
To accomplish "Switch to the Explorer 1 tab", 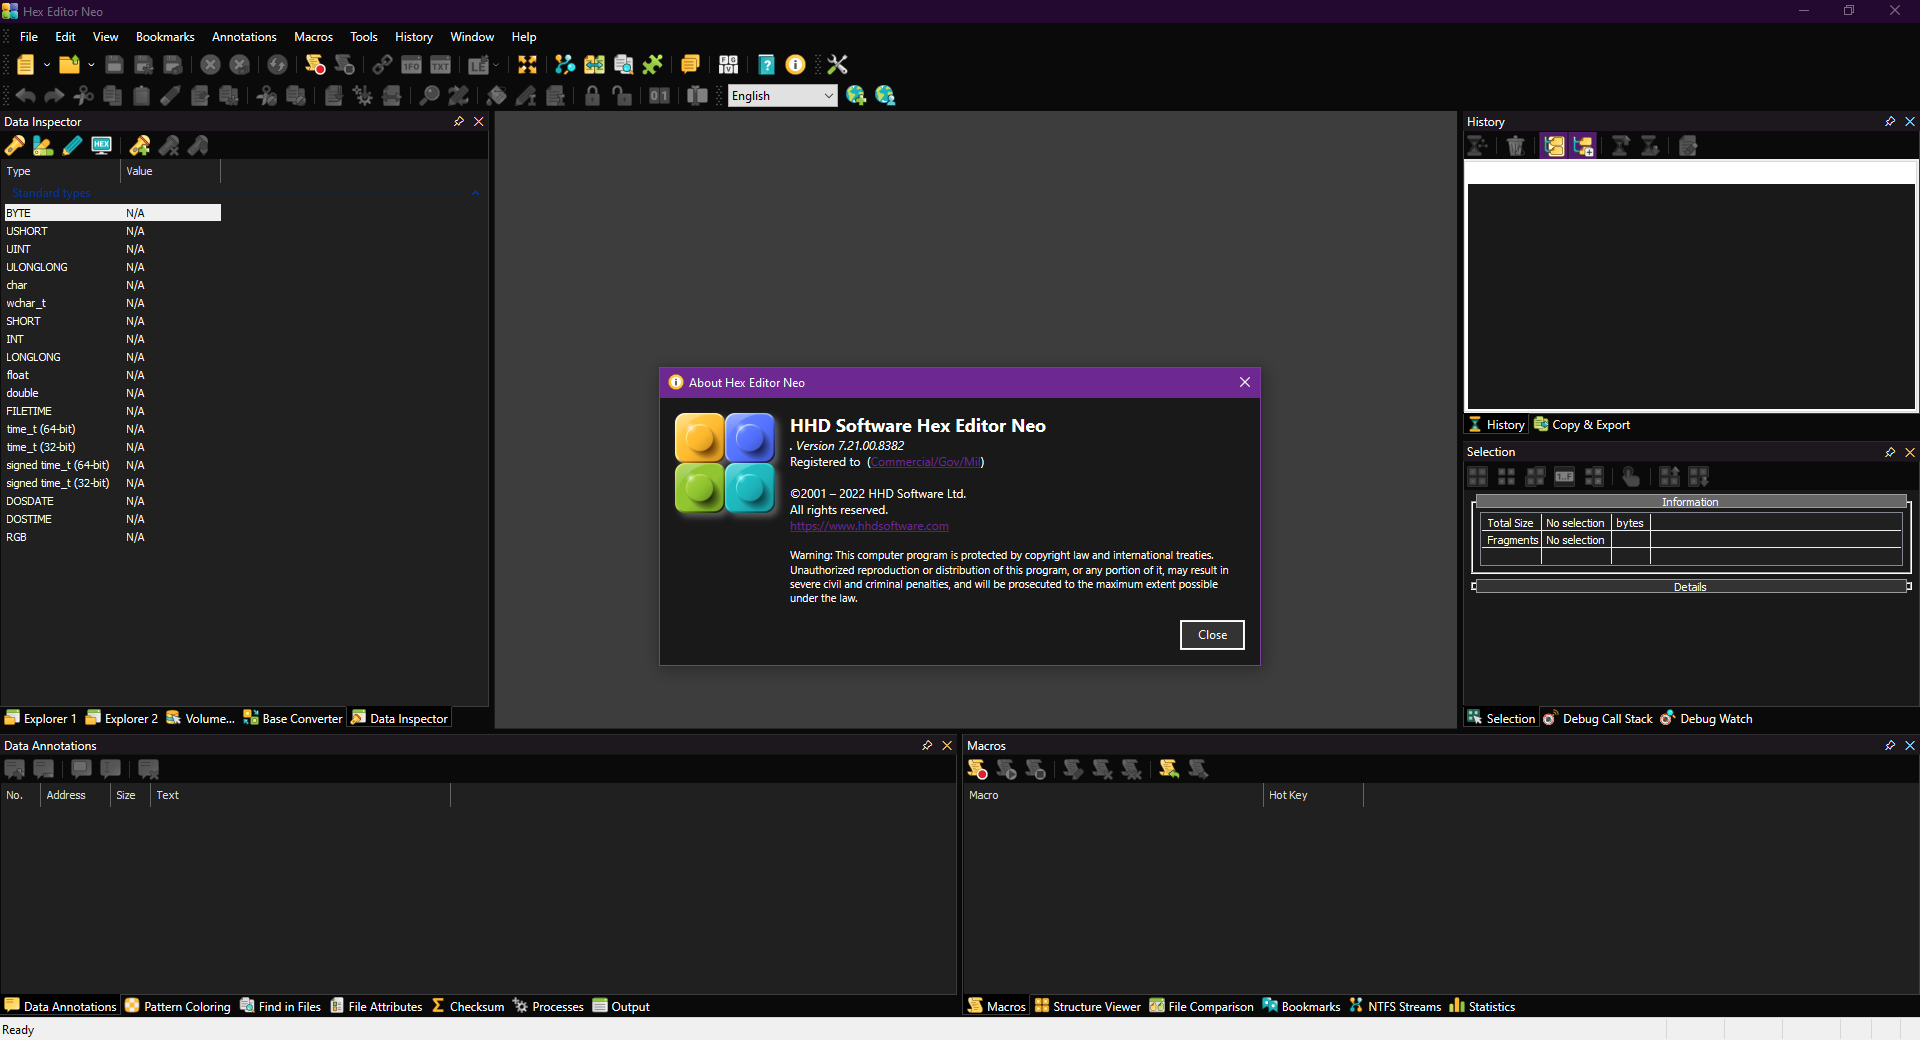I will pyautogui.click(x=40, y=718).
